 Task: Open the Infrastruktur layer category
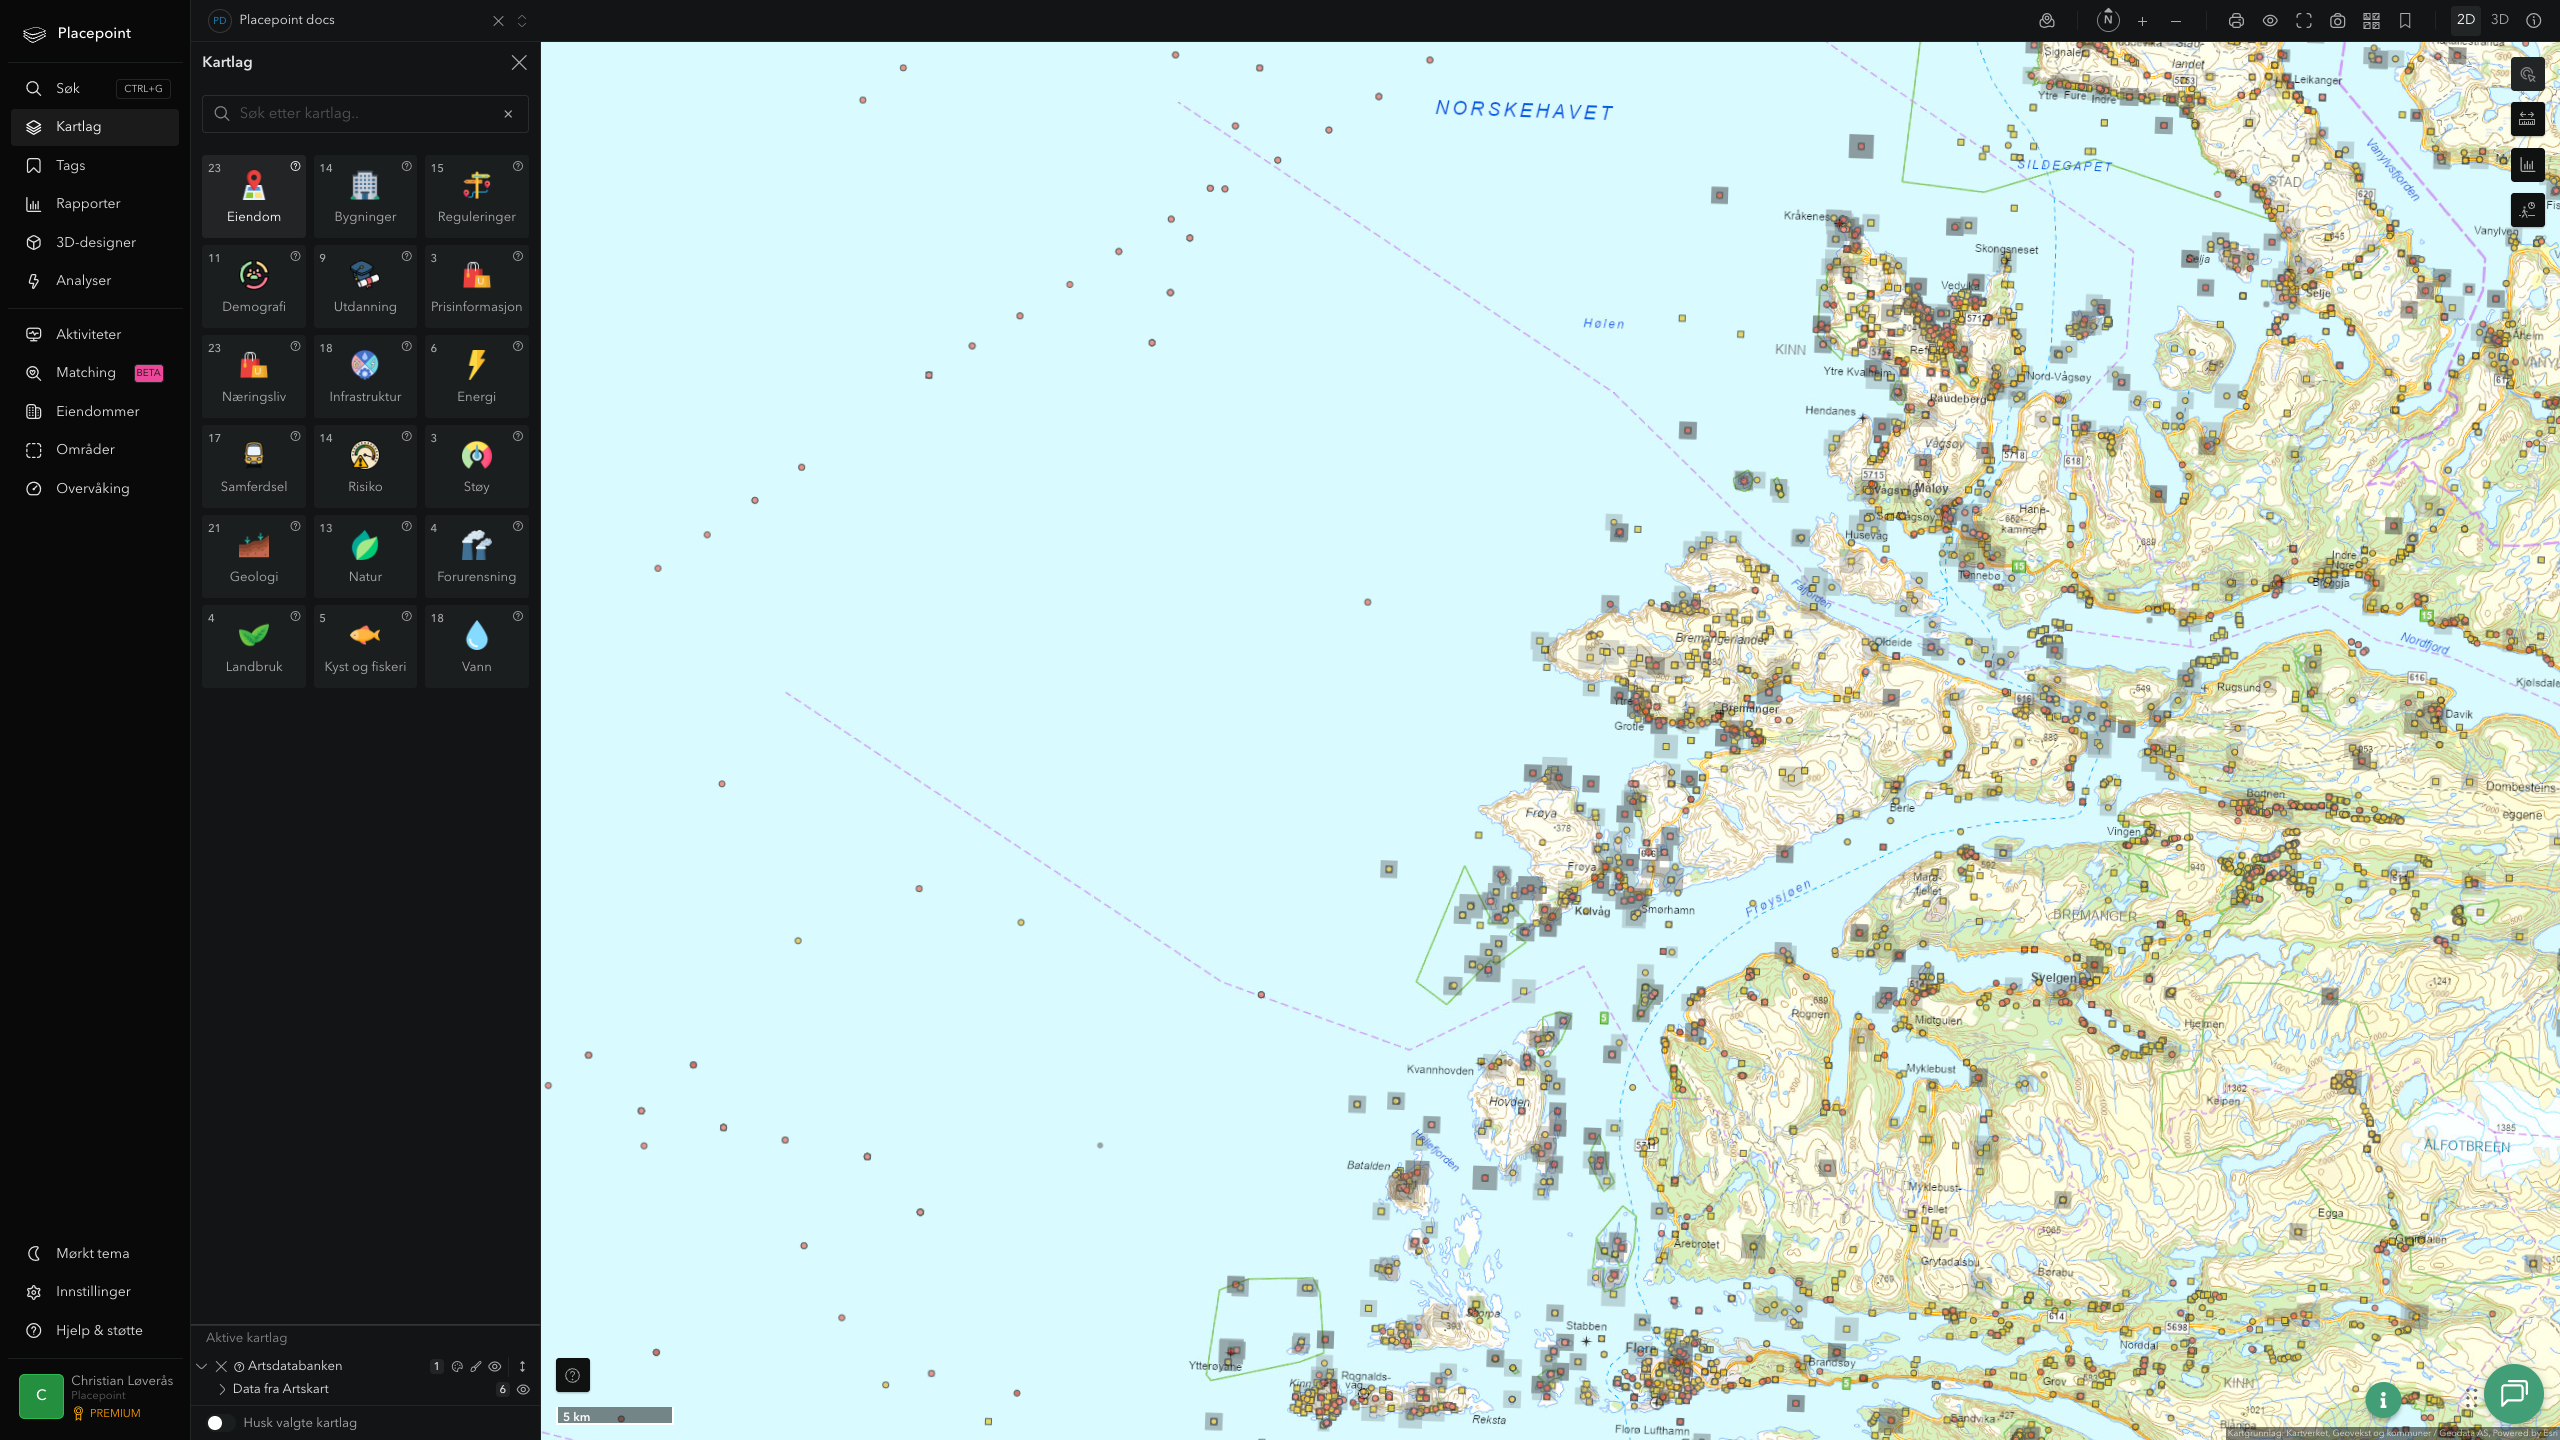click(x=365, y=376)
